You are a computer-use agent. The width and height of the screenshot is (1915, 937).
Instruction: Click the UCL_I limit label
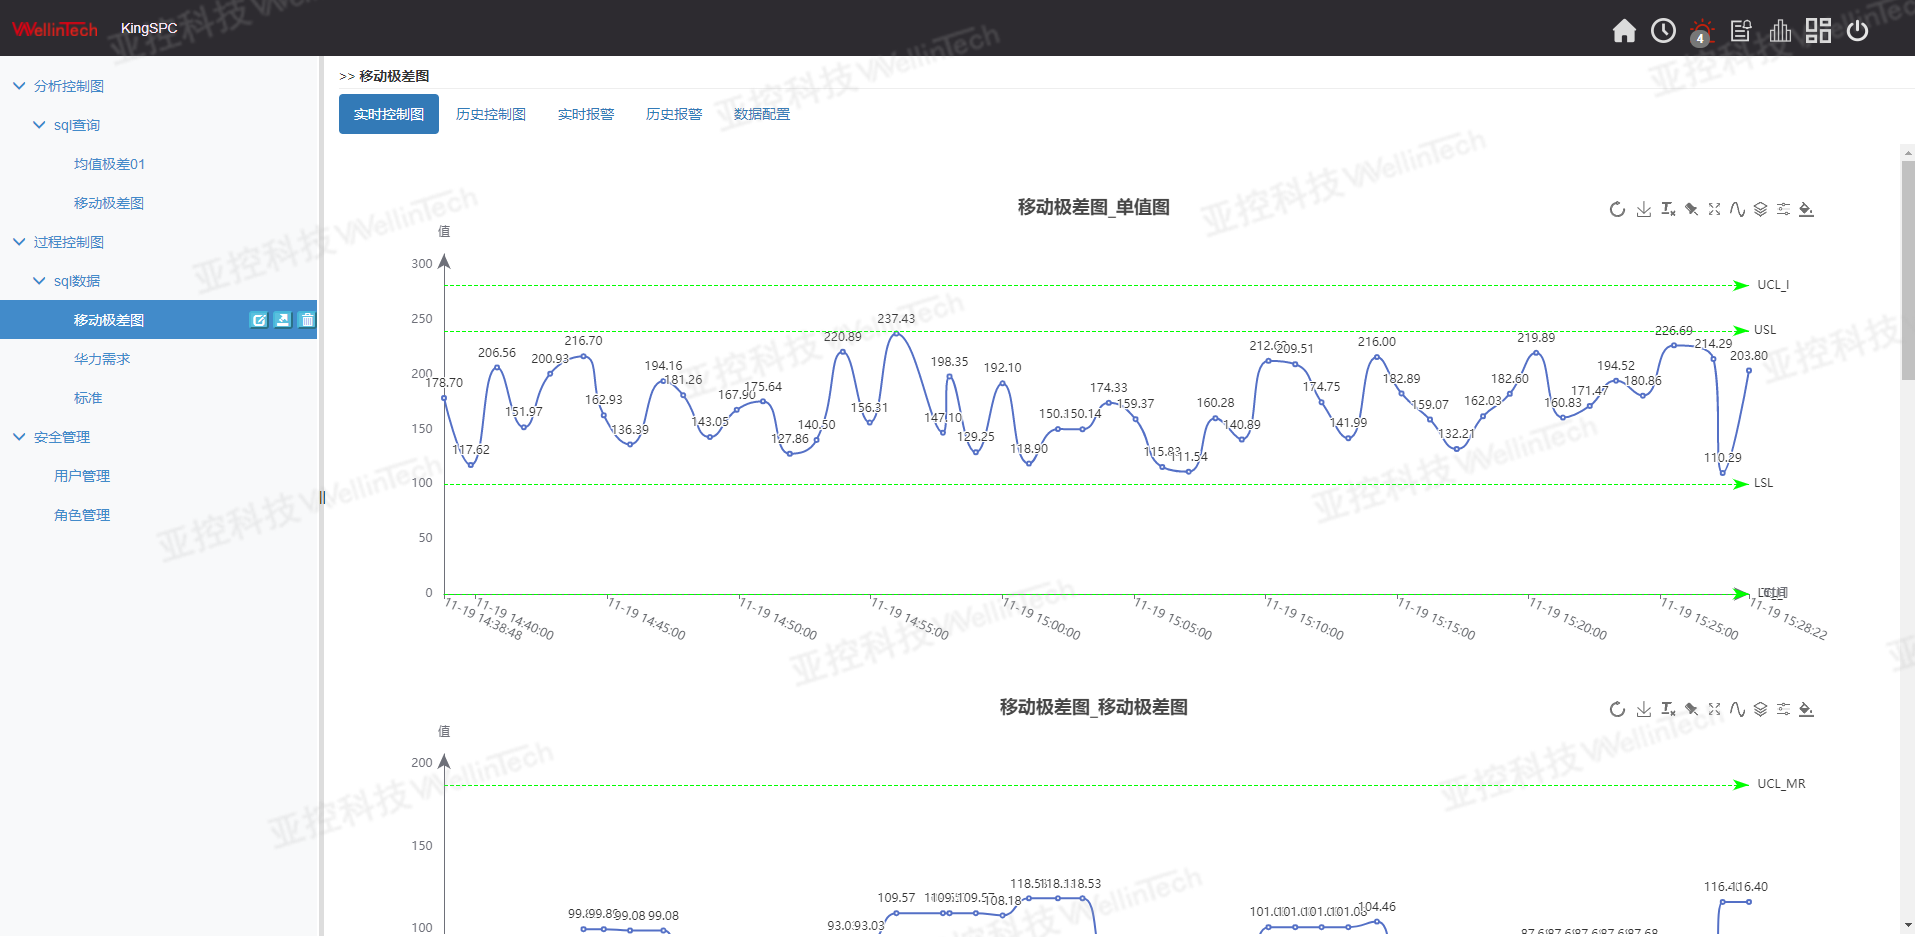[1773, 285]
